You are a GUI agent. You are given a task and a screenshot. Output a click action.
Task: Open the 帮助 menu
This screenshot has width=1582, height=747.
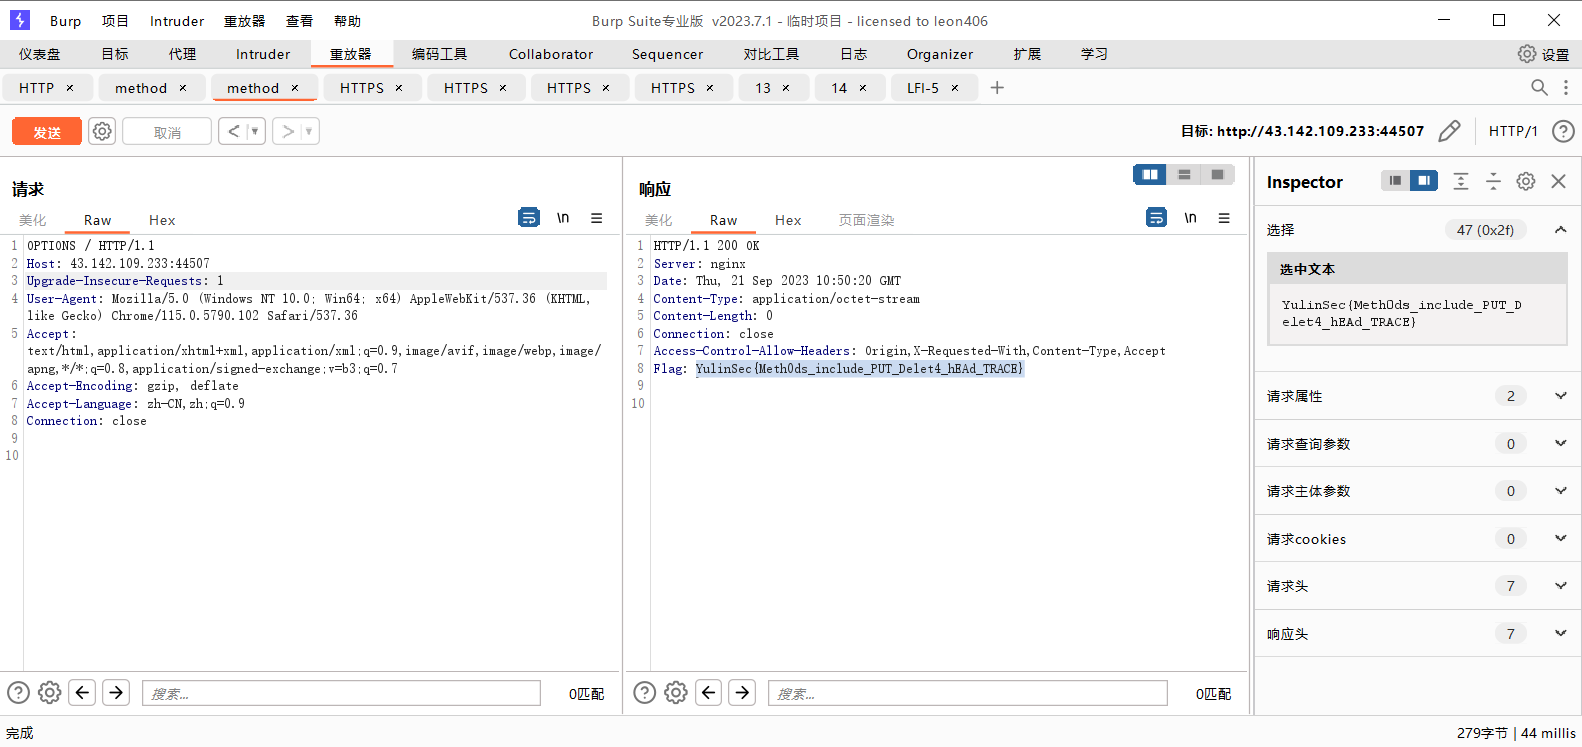click(347, 21)
